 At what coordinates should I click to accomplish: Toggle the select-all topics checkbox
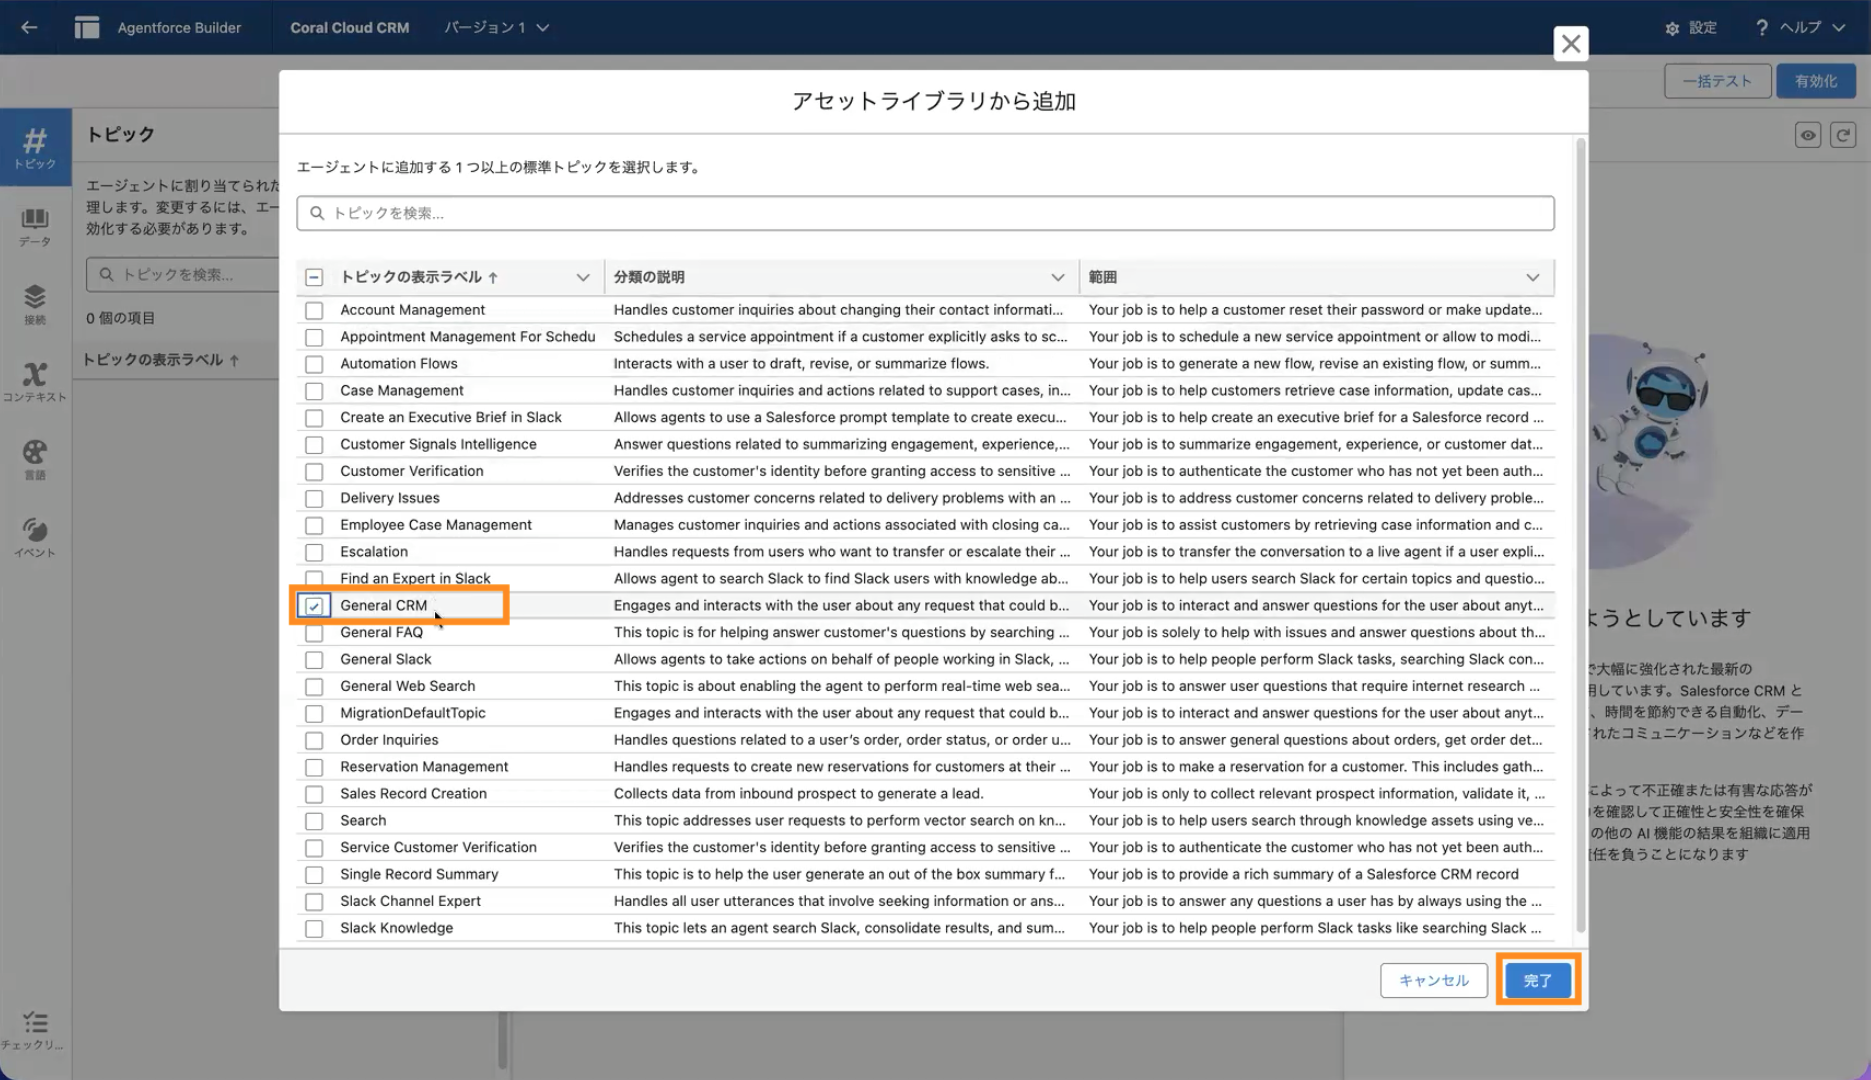pyautogui.click(x=314, y=277)
